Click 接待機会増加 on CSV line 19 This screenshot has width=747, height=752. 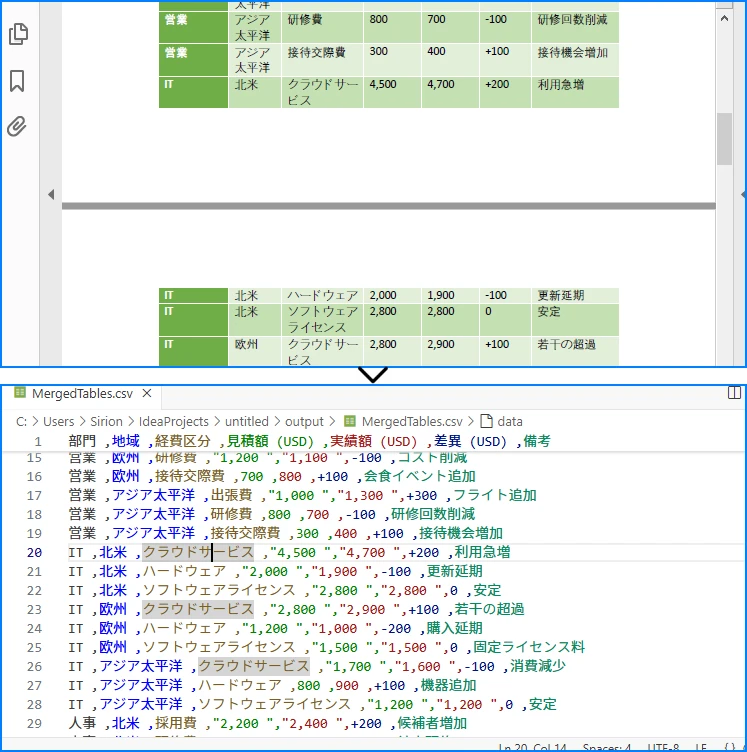[461, 534]
